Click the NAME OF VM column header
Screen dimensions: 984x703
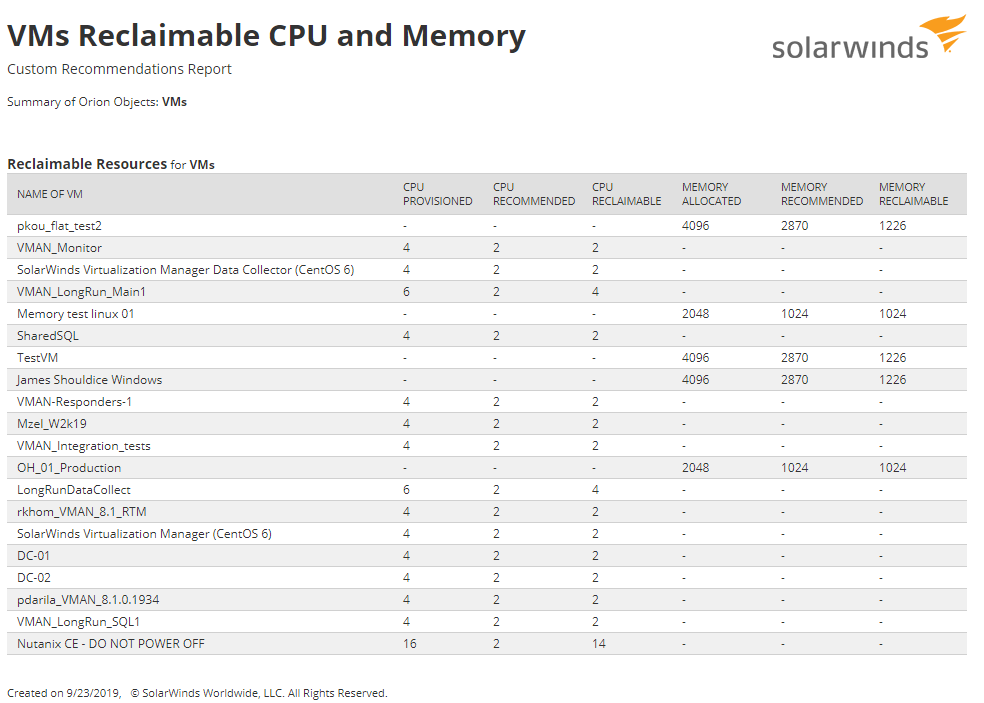pyautogui.click(x=50, y=194)
